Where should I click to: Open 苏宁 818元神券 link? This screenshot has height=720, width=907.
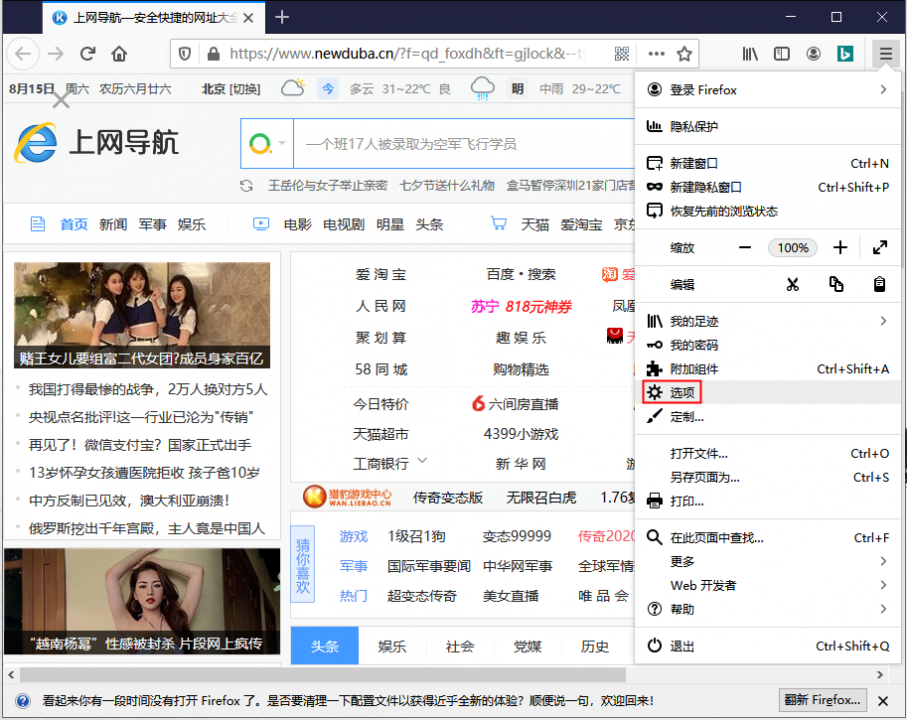[521, 307]
